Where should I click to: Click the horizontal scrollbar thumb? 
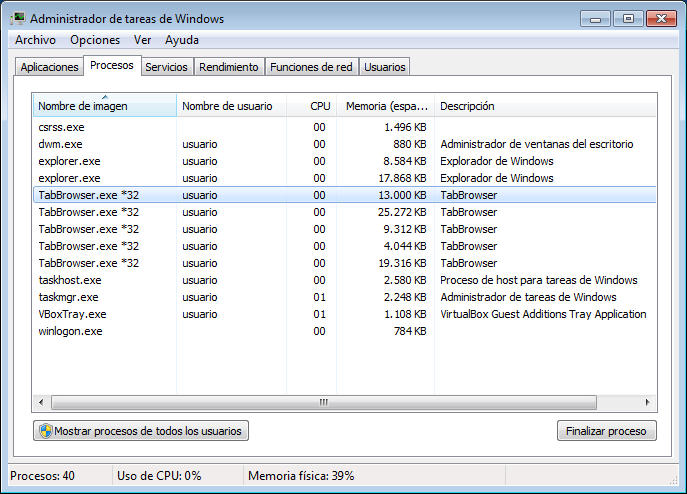click(x=324, y=402)
